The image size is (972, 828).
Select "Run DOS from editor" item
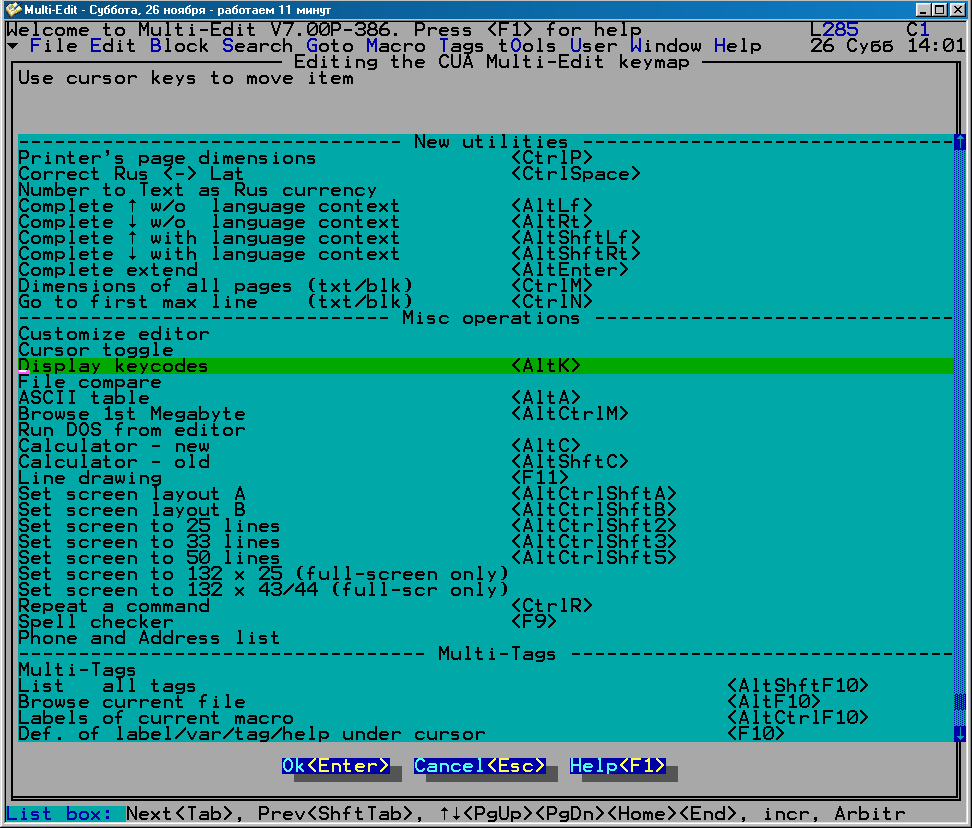click(485, 430)
